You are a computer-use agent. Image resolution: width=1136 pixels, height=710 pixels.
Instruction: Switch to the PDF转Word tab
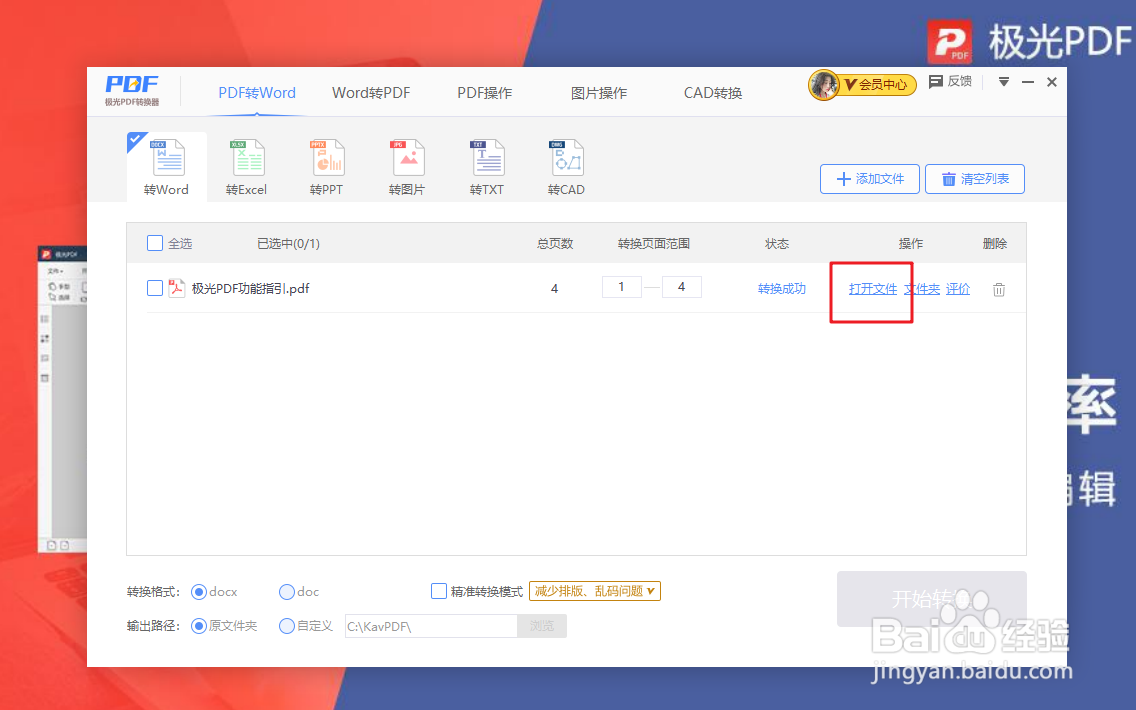coord(257,93)
